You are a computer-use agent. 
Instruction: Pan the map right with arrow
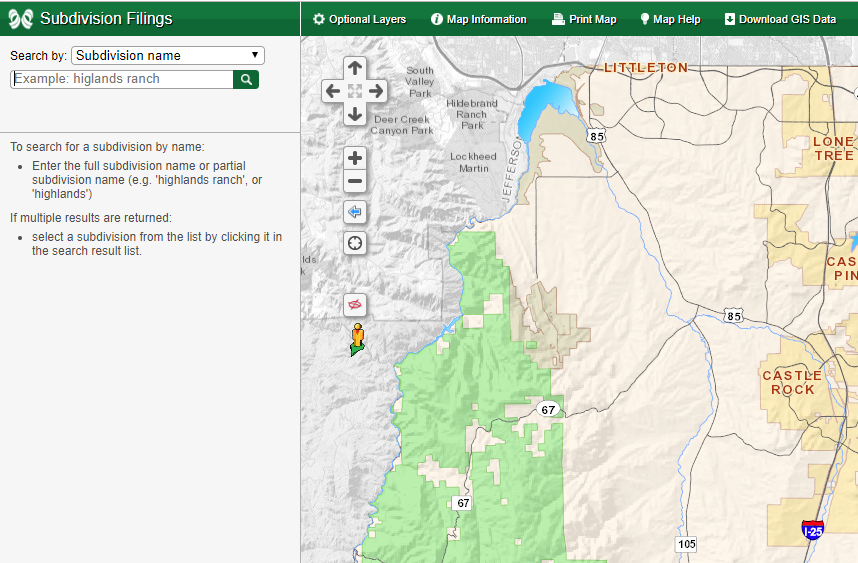[377, 91]
